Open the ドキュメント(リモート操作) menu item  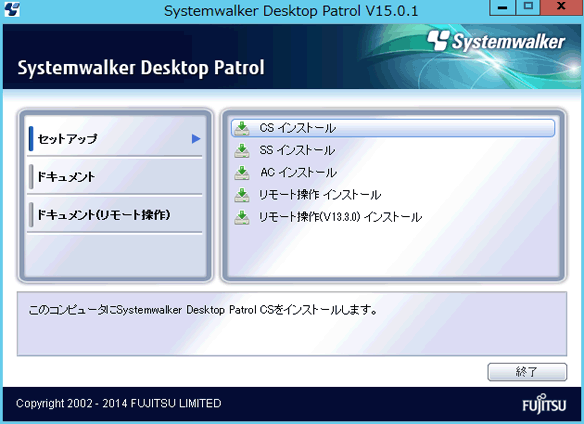(115, 215)
